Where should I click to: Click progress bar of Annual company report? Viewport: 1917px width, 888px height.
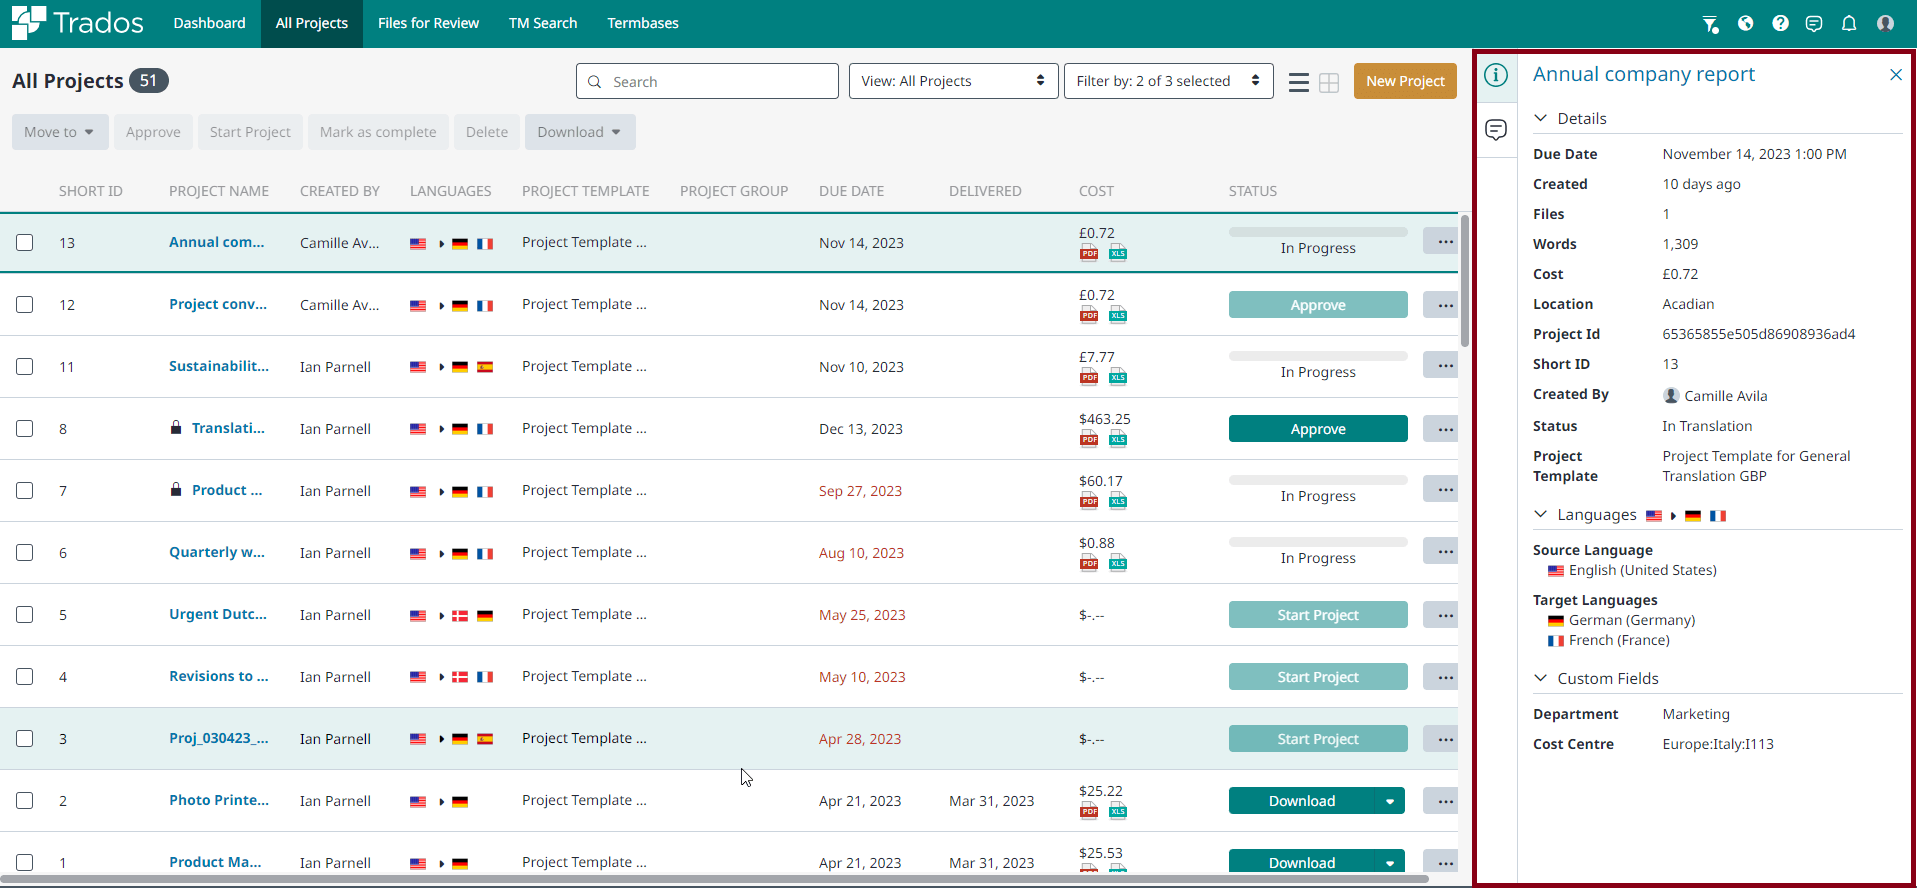point(1317,232)
